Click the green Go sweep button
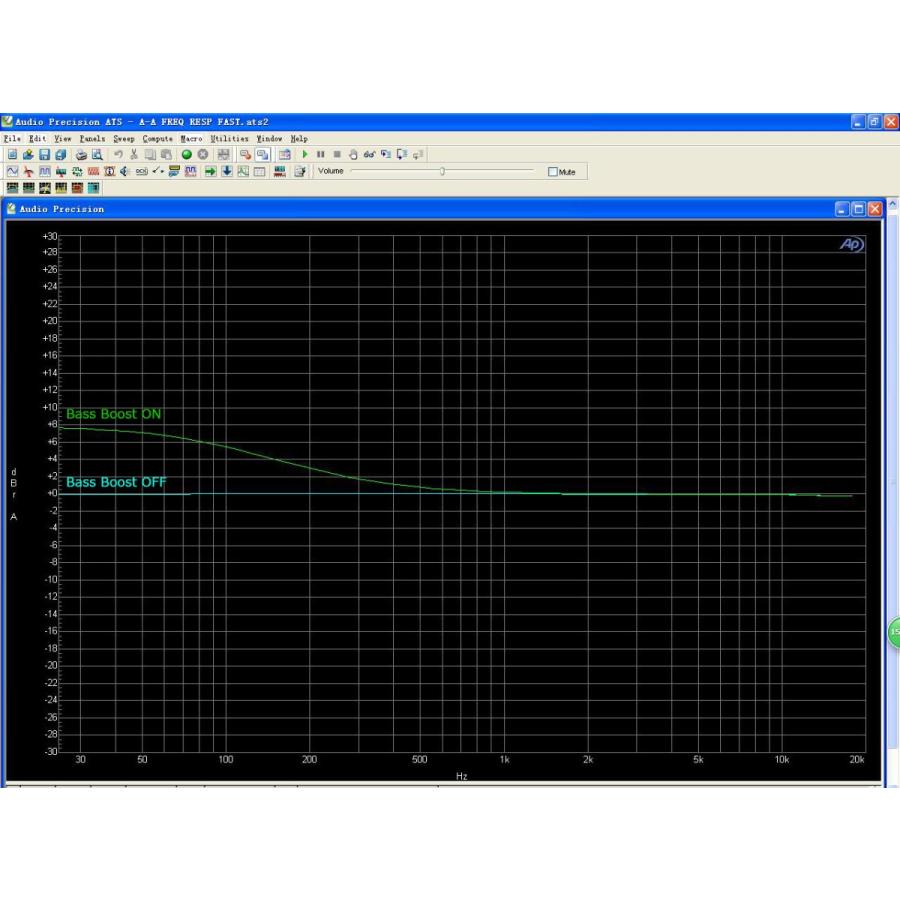The image size is (900, 900). click(187, 154)
